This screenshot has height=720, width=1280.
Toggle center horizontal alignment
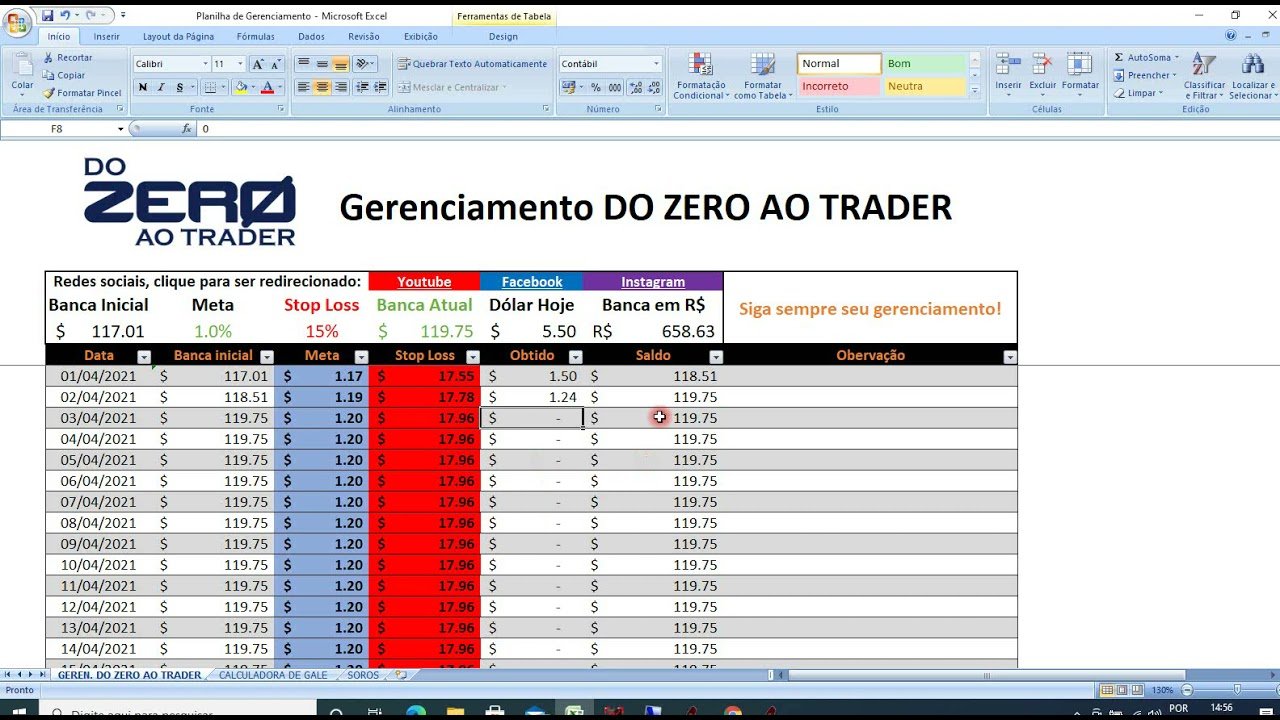322,88
